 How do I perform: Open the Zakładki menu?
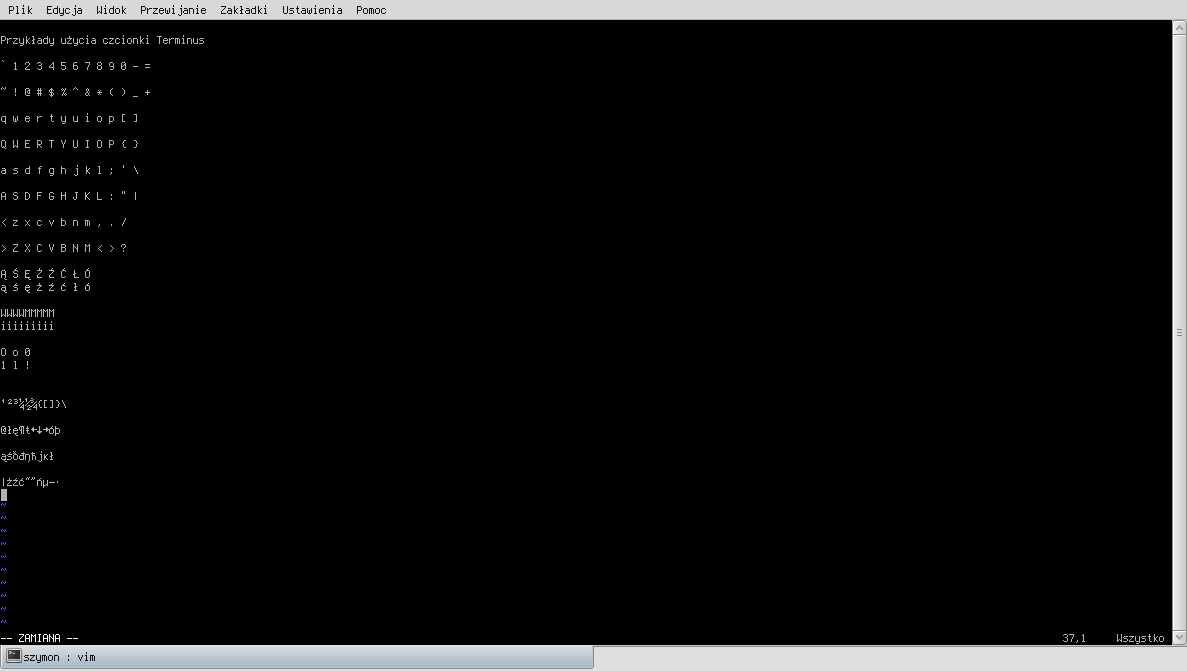[x=244, y=10]
